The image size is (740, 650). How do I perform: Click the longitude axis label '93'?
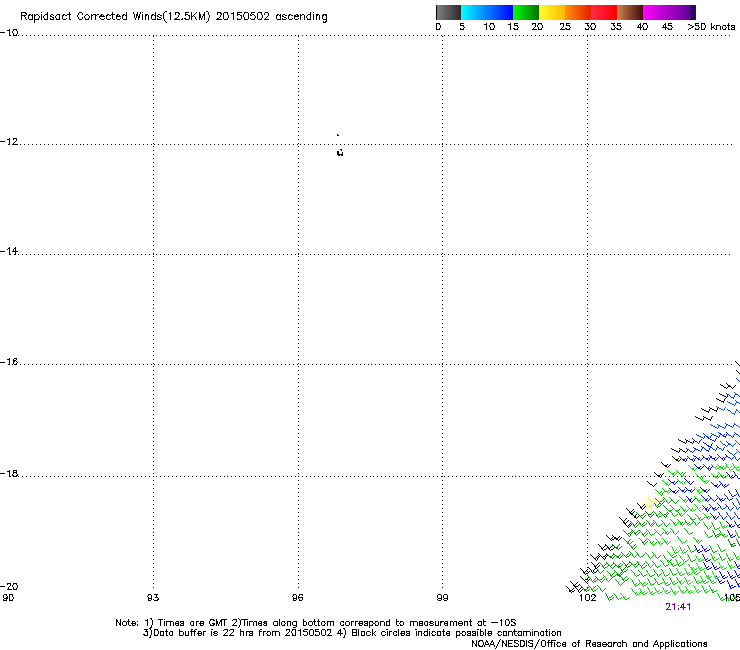[153, 598]
